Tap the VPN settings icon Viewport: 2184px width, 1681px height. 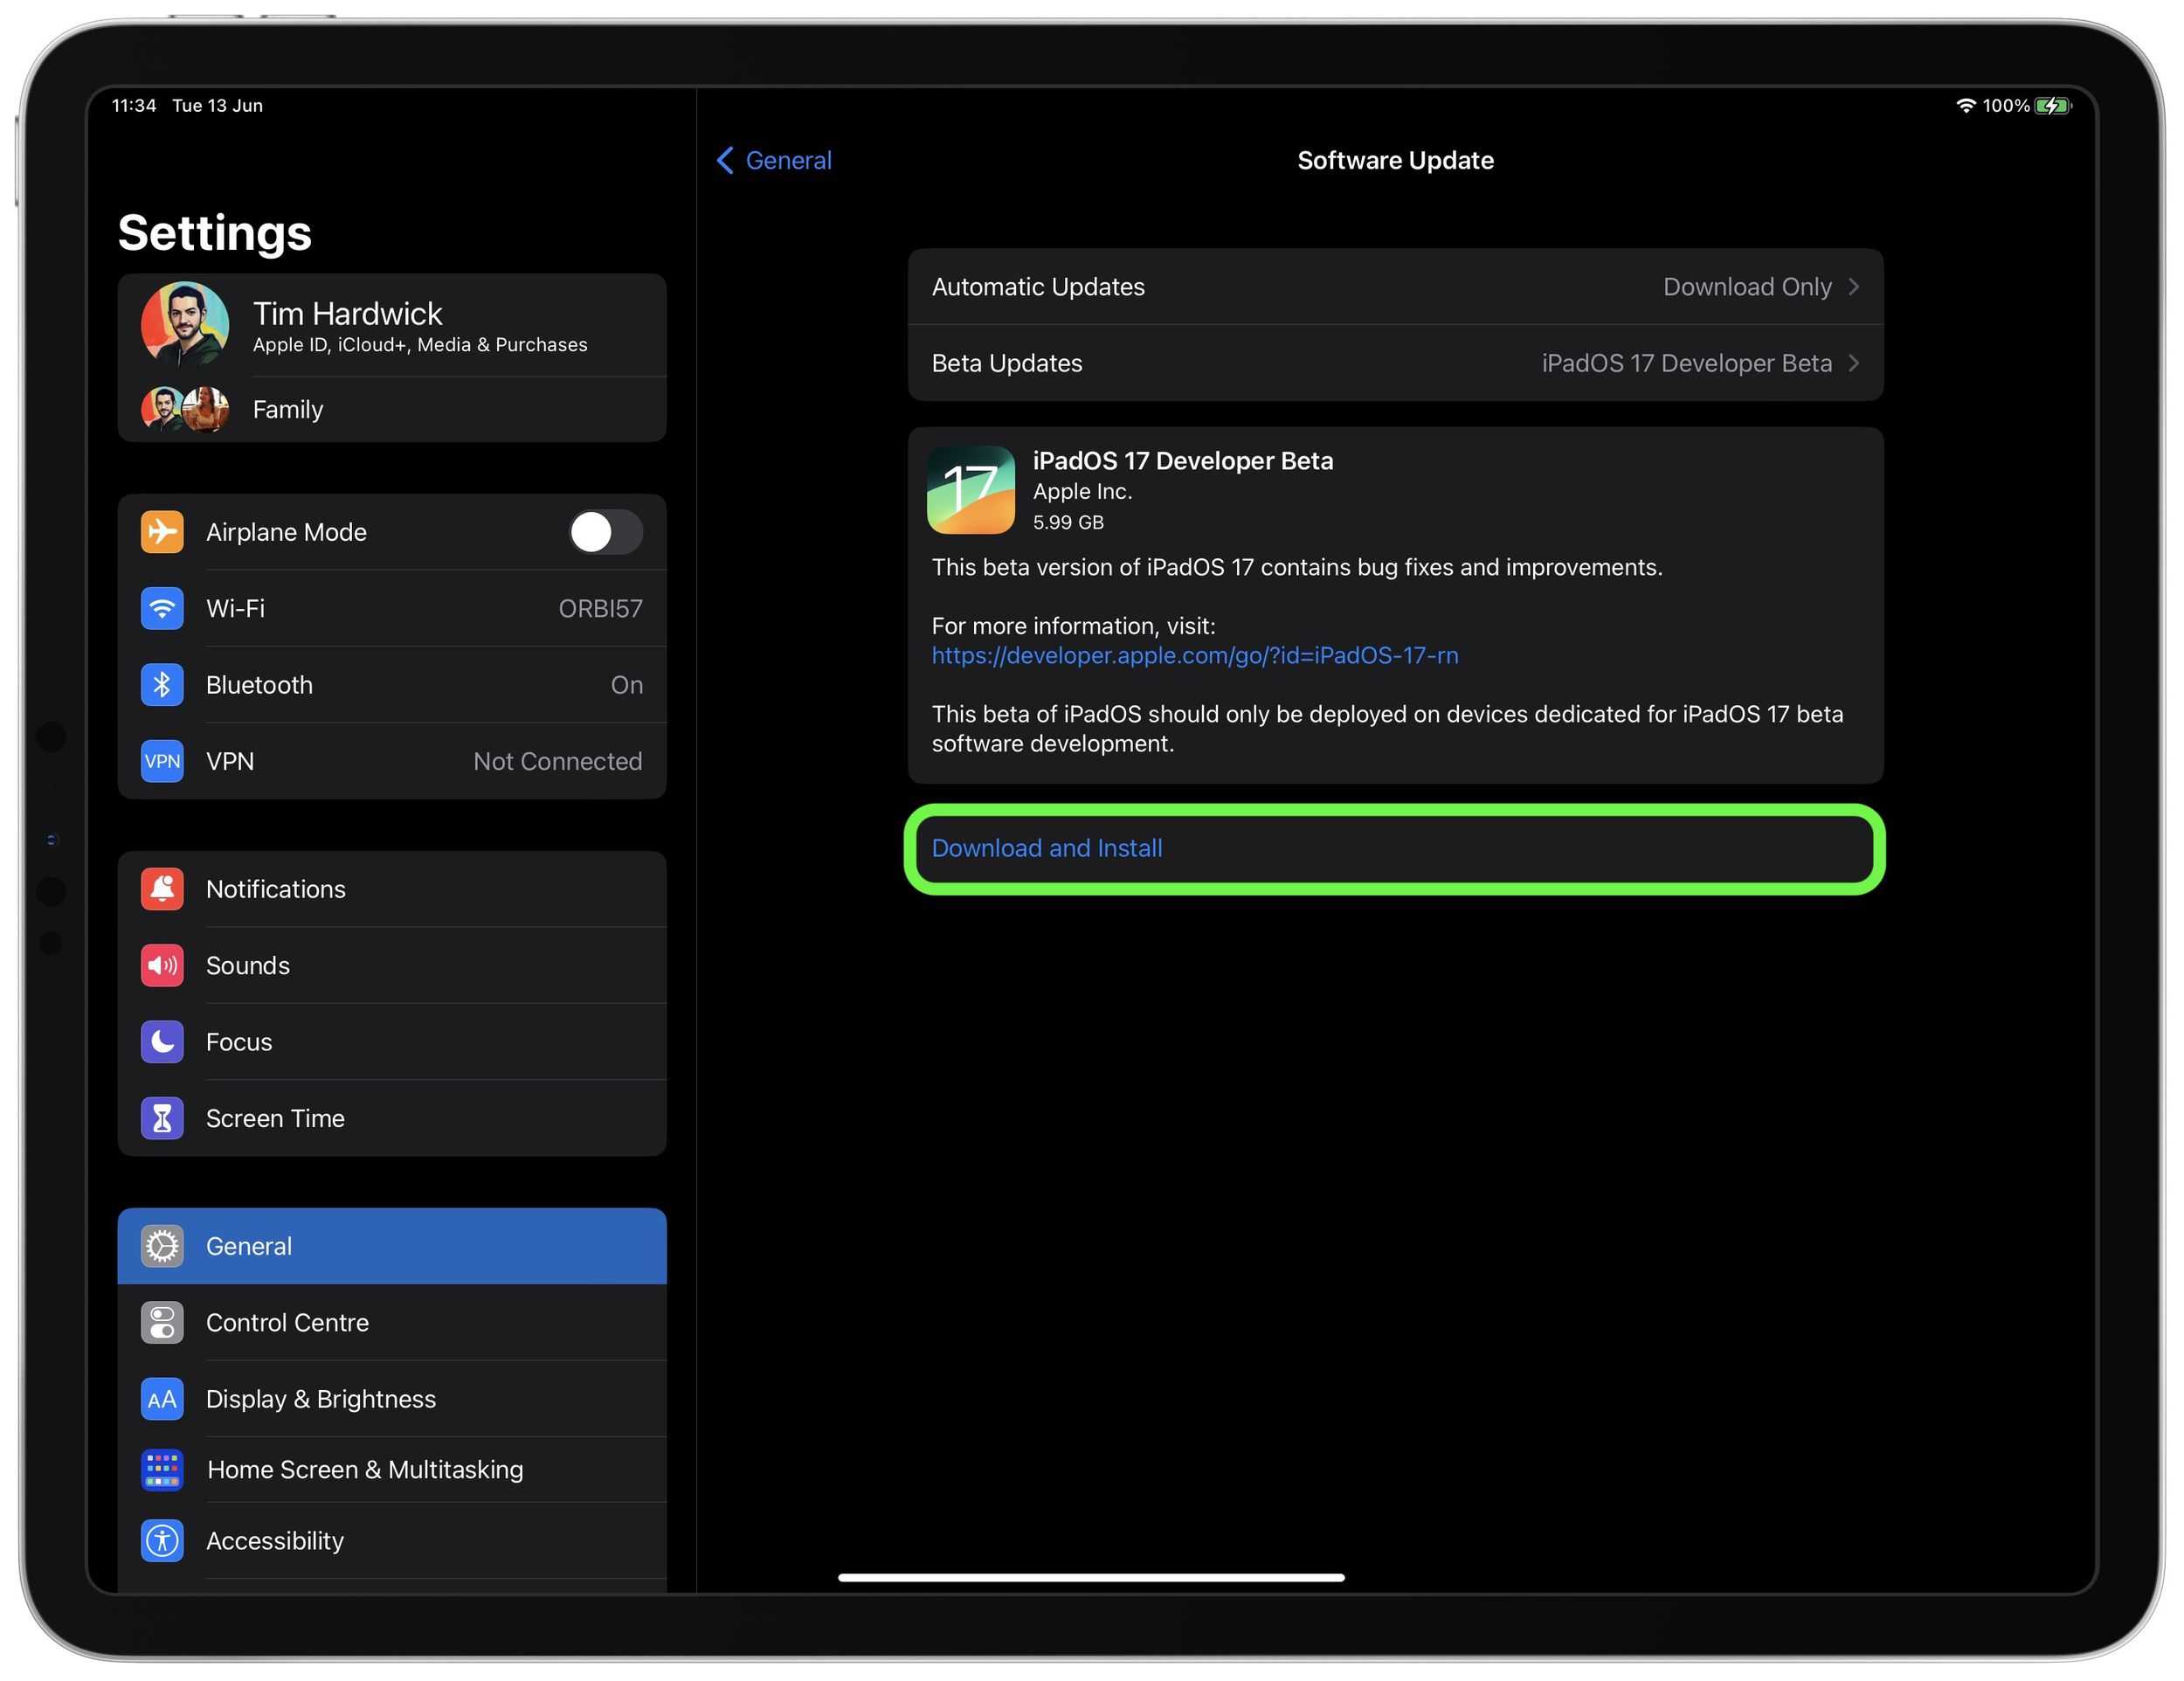click(x=162, y=761)
